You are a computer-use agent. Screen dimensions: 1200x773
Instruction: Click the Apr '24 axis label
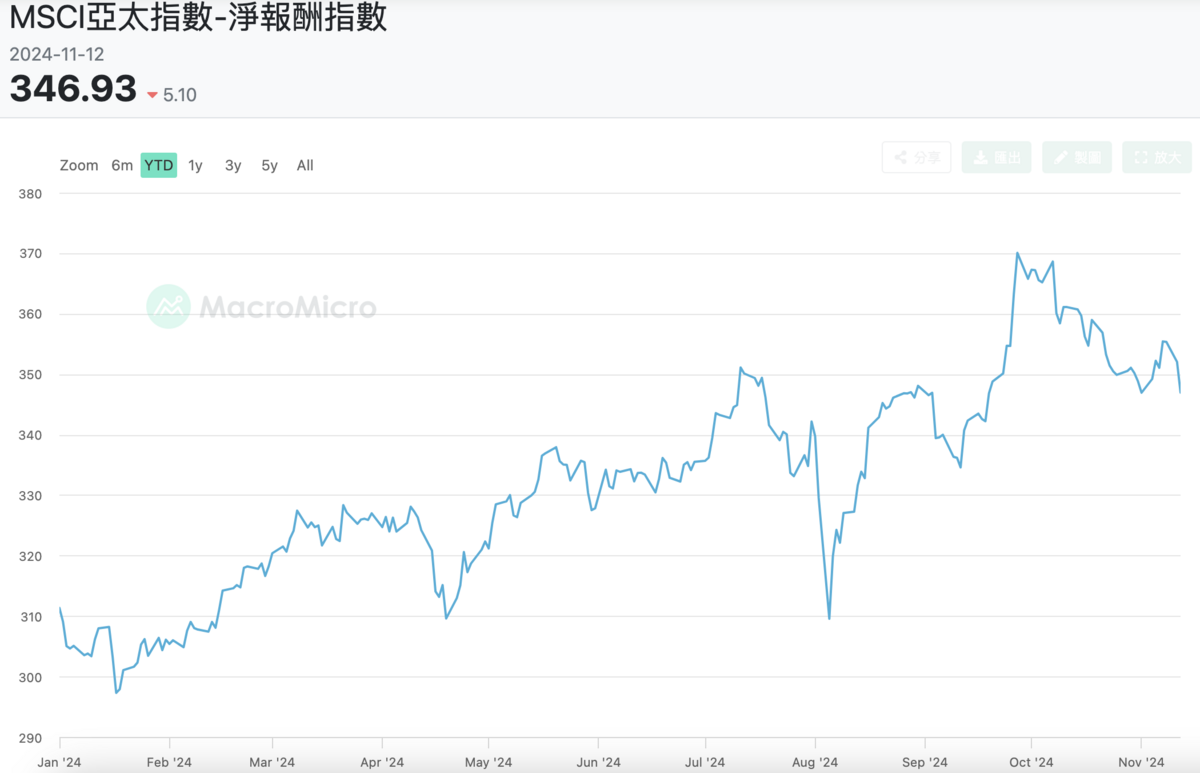tap(382, 762)
